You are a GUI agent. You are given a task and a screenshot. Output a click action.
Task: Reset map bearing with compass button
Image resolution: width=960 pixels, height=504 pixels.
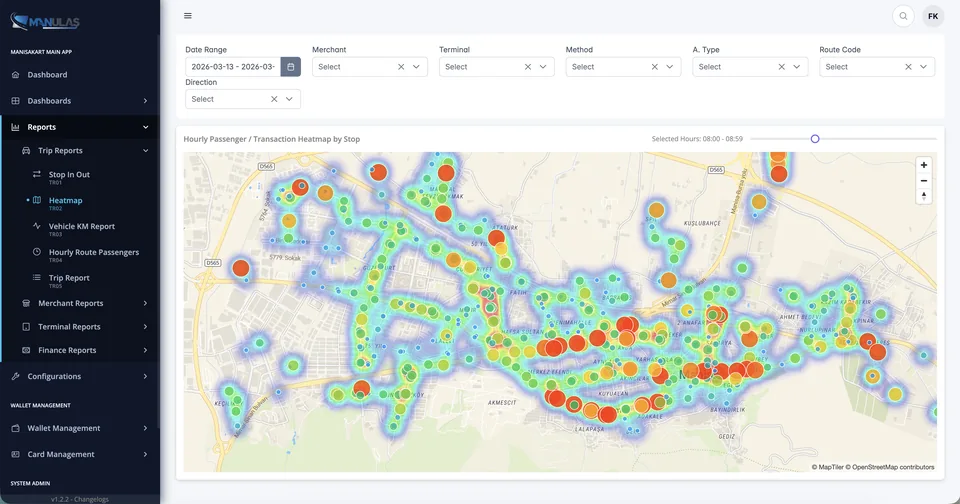coord(924,196)
